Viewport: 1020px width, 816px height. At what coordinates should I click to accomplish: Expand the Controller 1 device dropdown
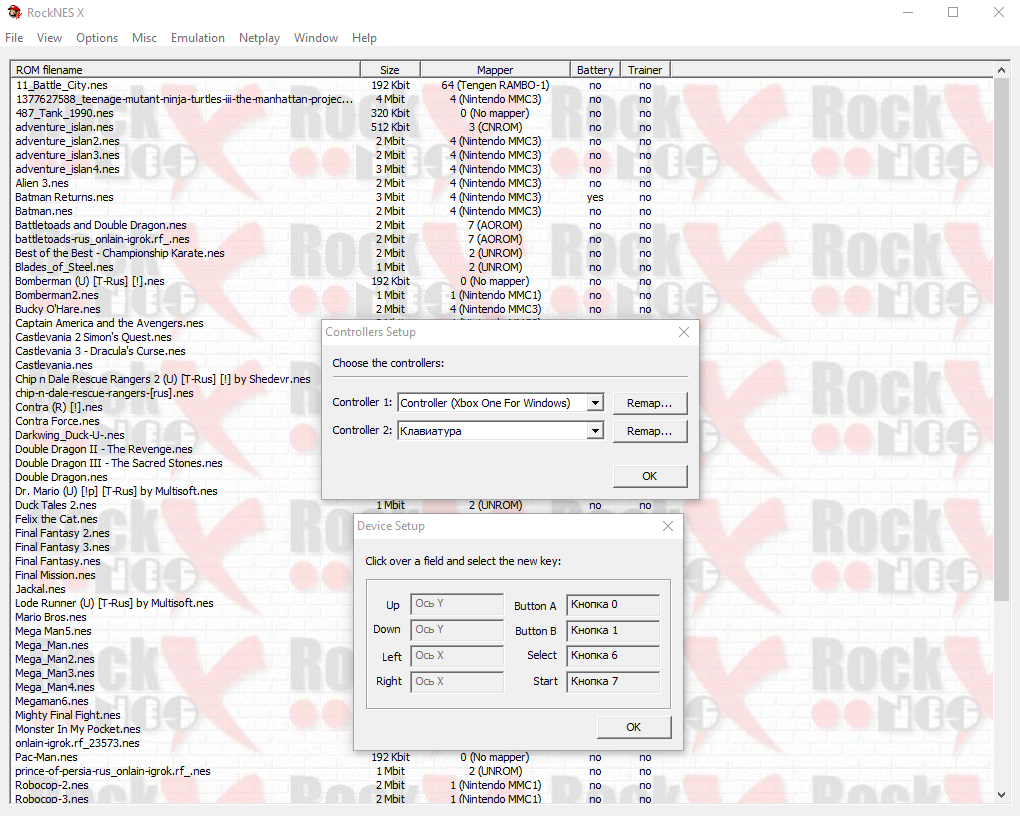(595, 403)
